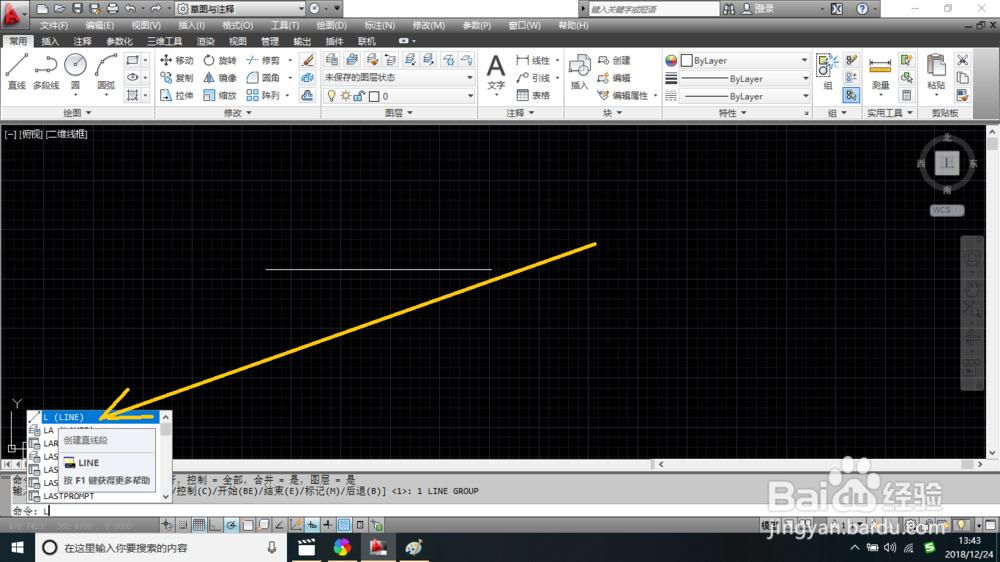Switch to the 插入 ribbon tab

tap(50, 41)
